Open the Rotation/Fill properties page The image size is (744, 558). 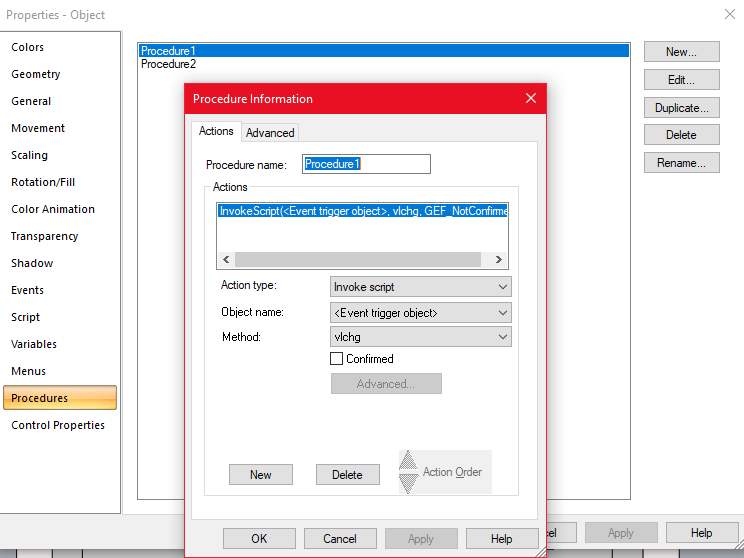pos(43,182)
